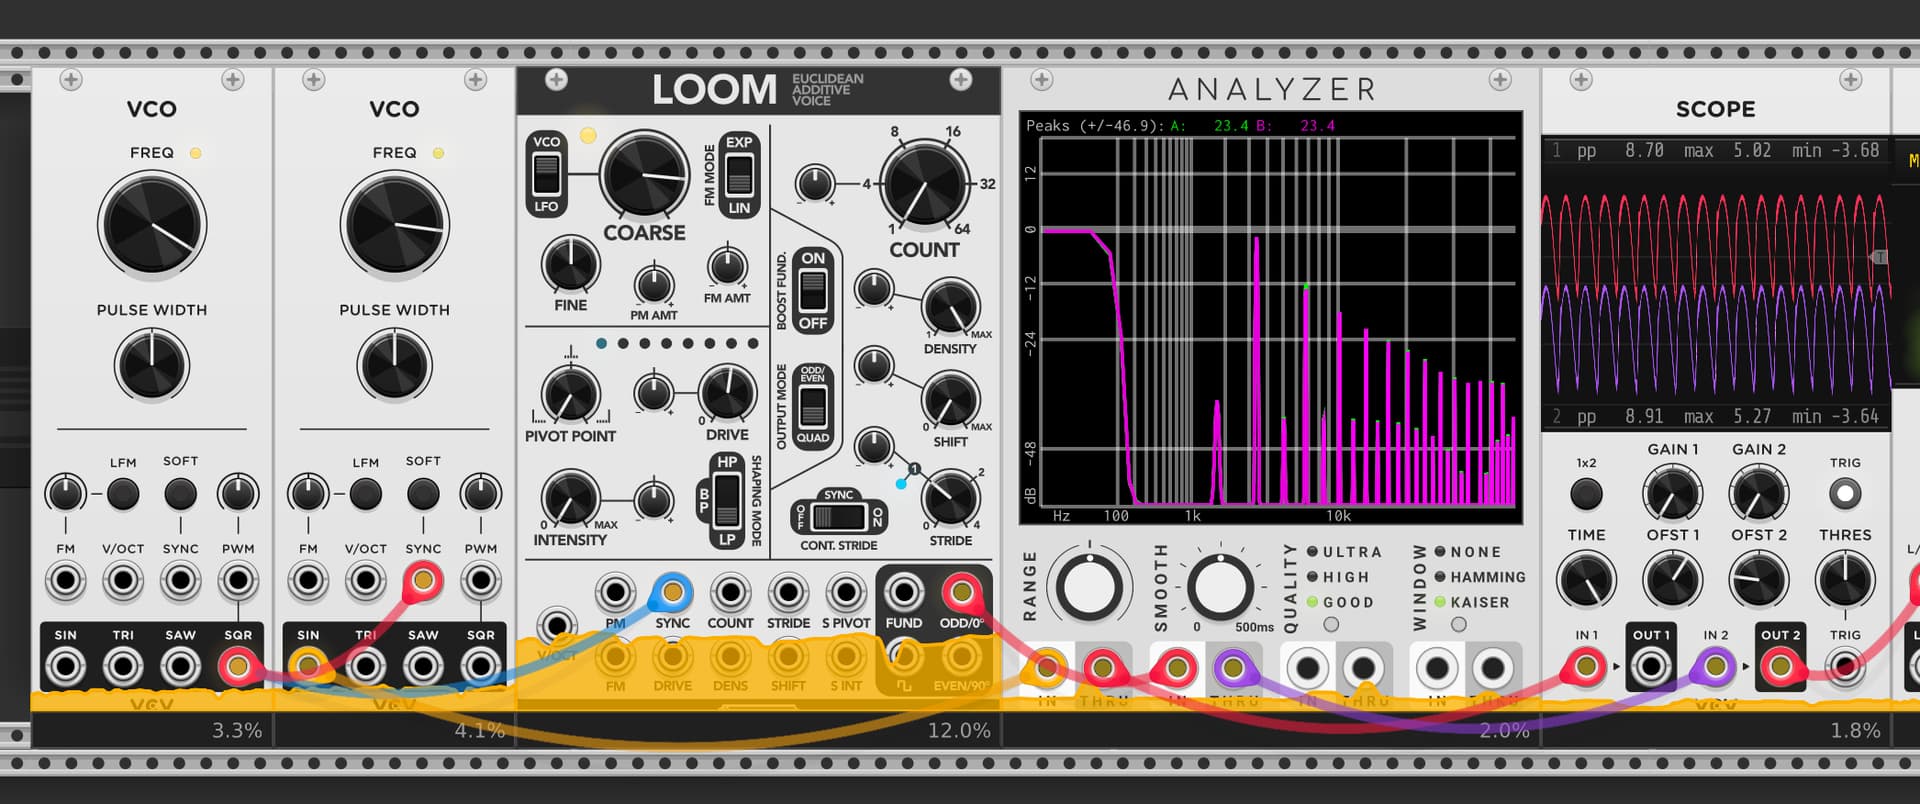Click the PWM knob on left VCO
The height and width of the screenshot is (804, 1920).
pos(238,493)
